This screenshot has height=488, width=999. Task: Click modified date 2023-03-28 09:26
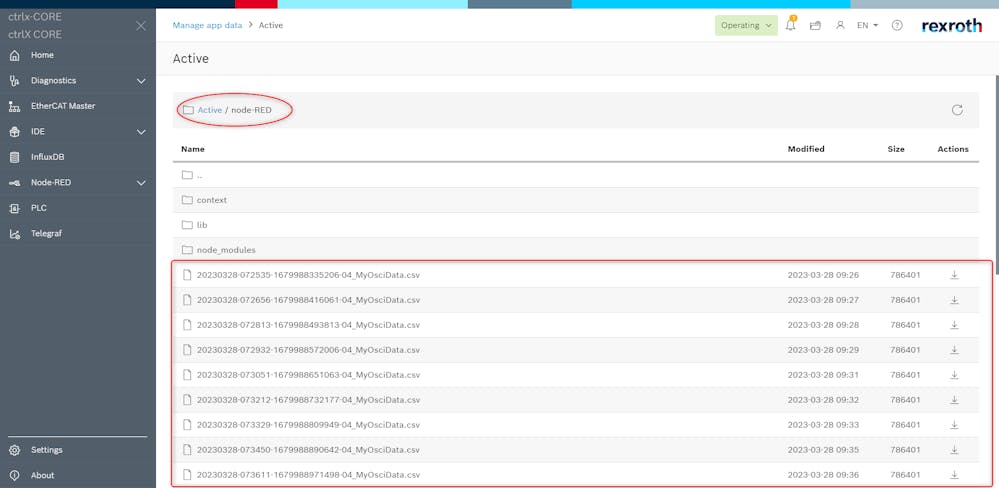(823, 275)
